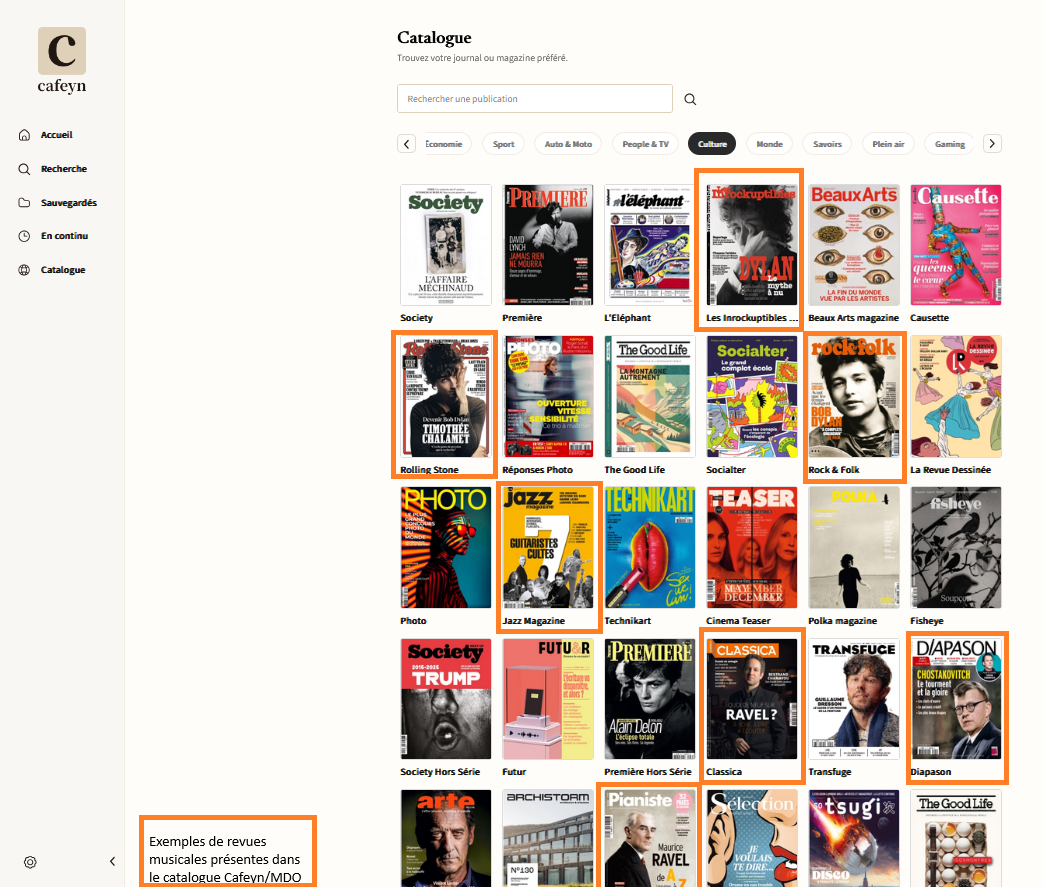Open the Arte magazine cover

[445, 838]
